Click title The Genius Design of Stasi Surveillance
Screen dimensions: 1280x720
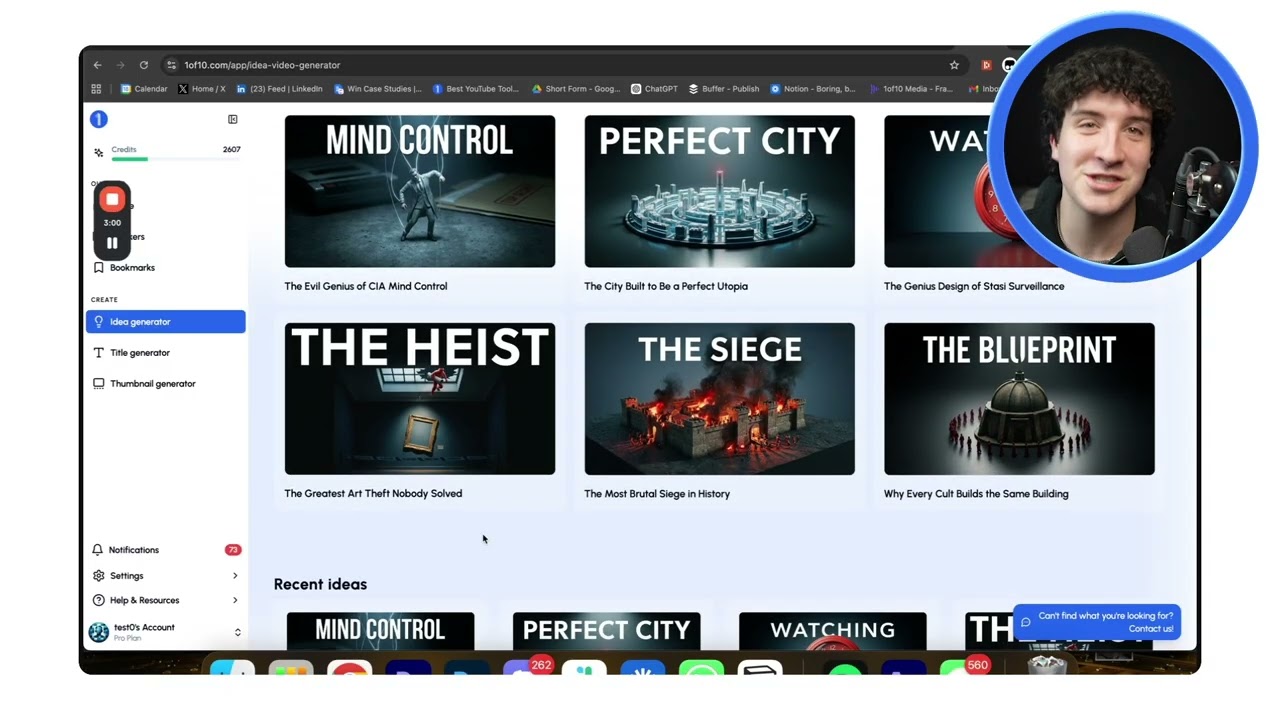coord(974,286)
